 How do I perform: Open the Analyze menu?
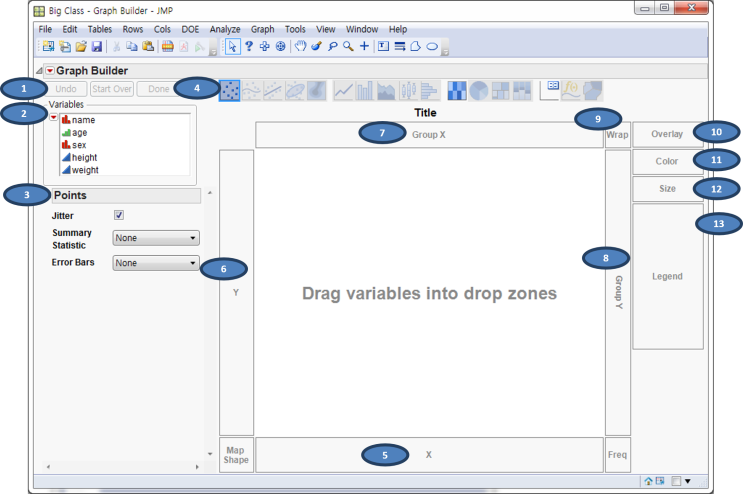pyautogui.click(x=225, y=29)
